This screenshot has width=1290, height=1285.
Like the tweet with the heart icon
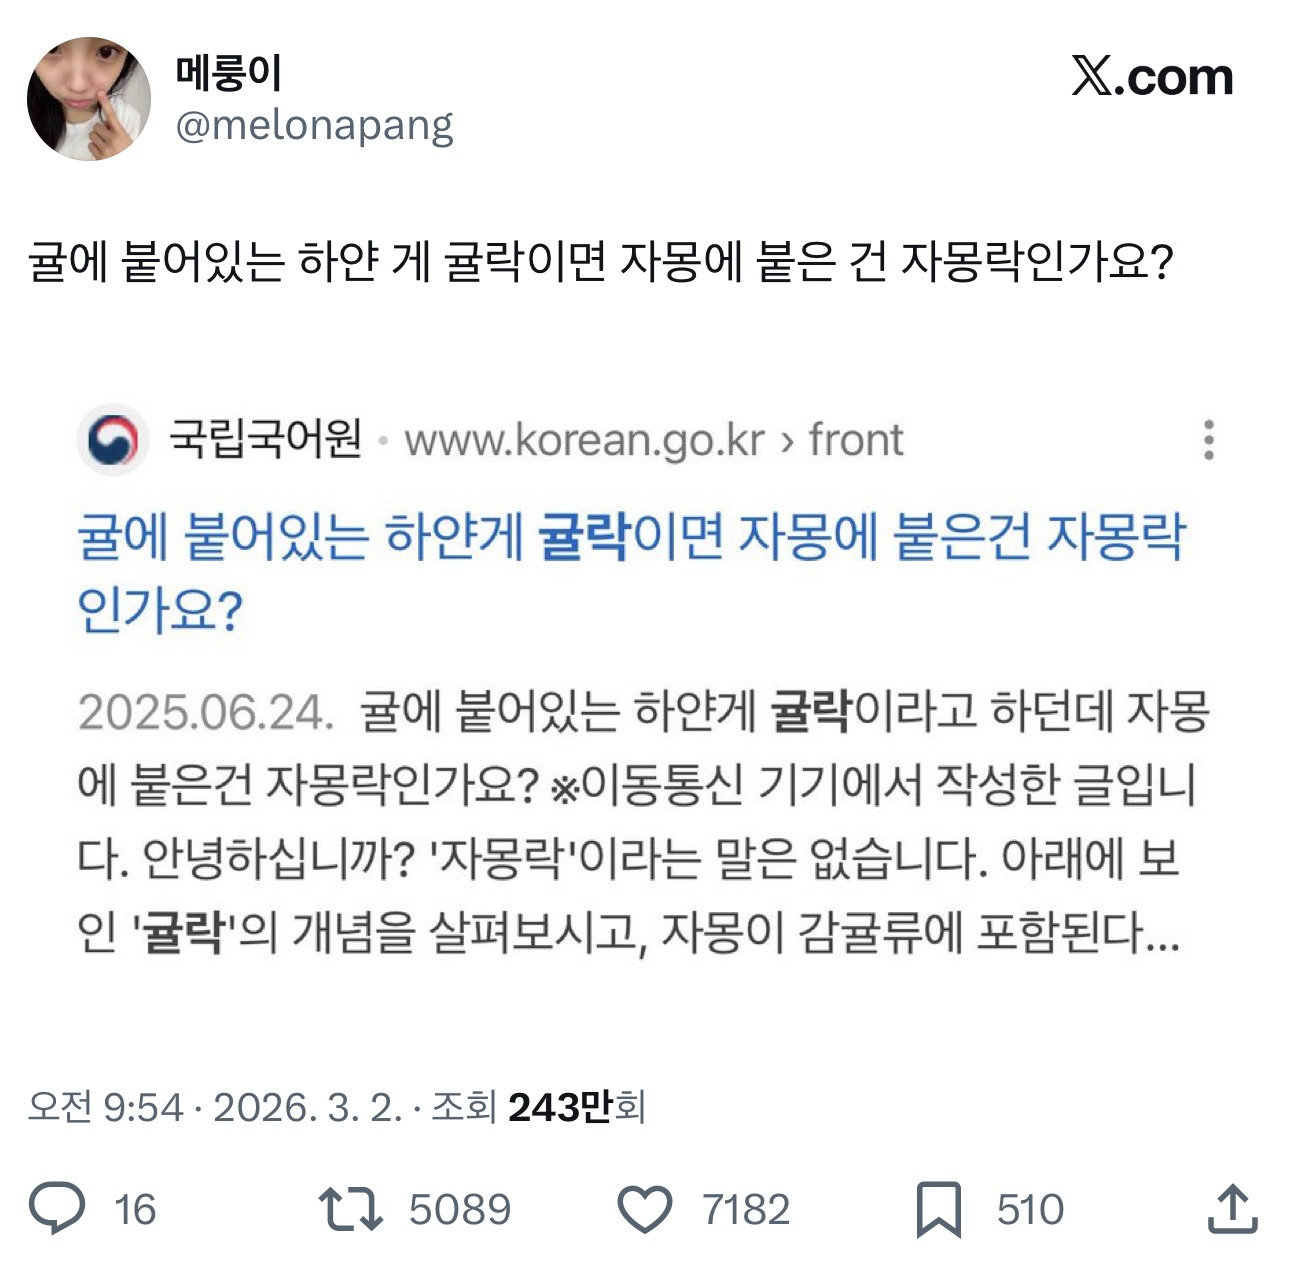tap(645, 1209)
